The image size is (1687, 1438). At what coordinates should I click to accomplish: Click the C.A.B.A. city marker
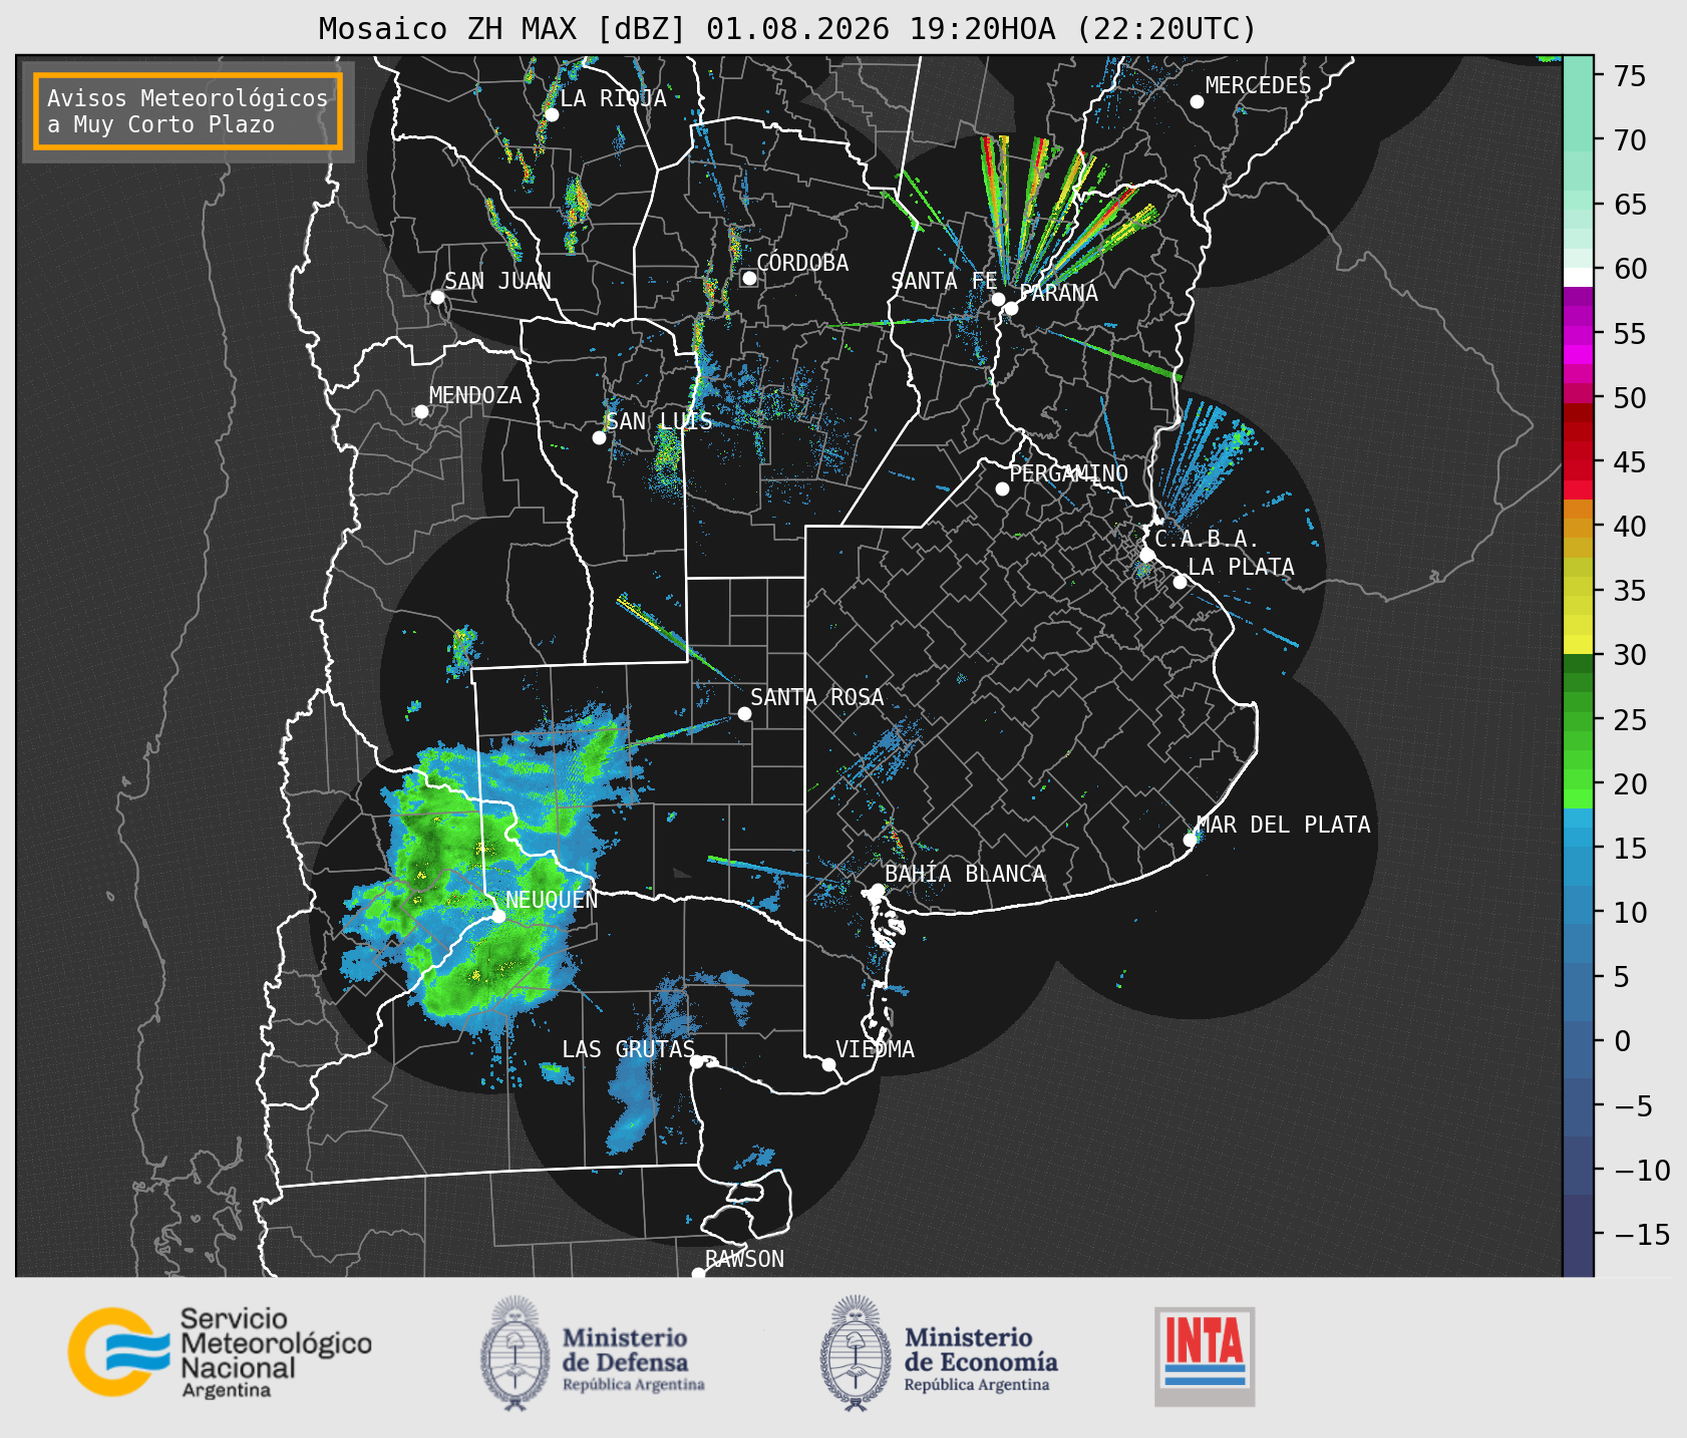point(1147,555)
